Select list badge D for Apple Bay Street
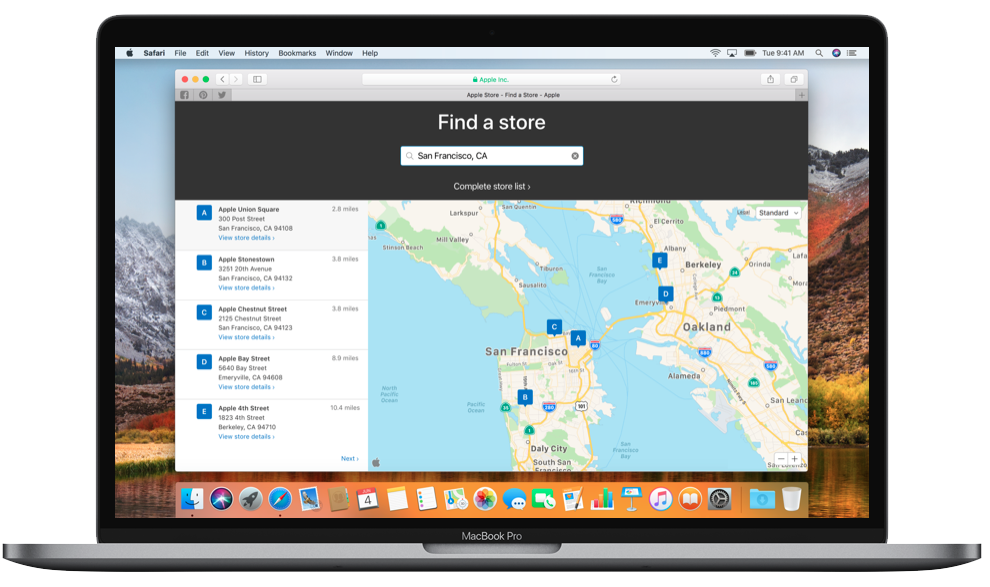990x587 pixels. click(x=204, y=362)
